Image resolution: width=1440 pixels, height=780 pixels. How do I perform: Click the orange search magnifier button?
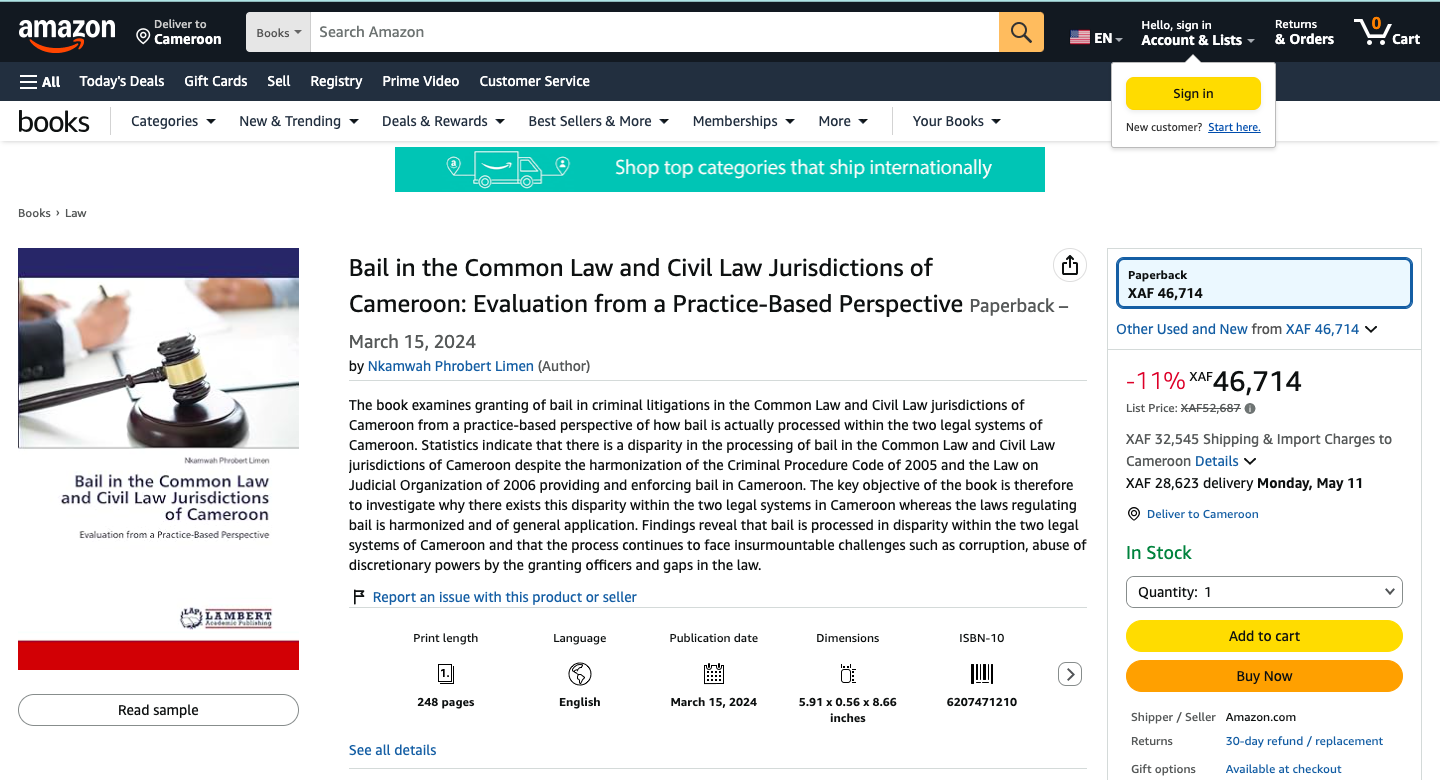coord(1020,32)
